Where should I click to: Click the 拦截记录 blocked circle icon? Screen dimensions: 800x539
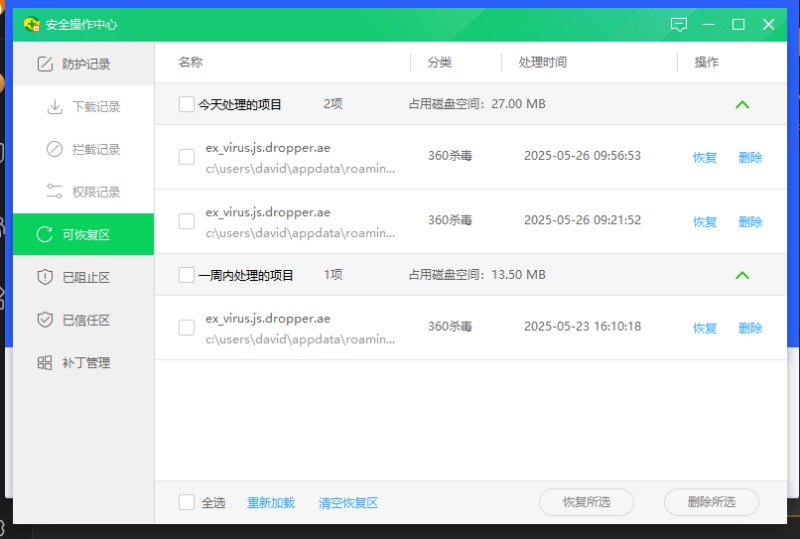click(55, 149)
